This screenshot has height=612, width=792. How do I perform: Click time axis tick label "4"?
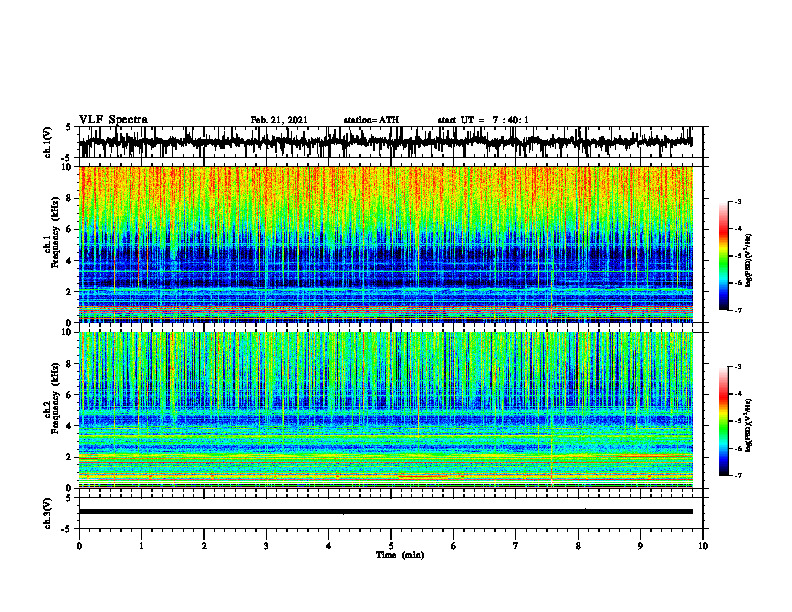(329, 546)
